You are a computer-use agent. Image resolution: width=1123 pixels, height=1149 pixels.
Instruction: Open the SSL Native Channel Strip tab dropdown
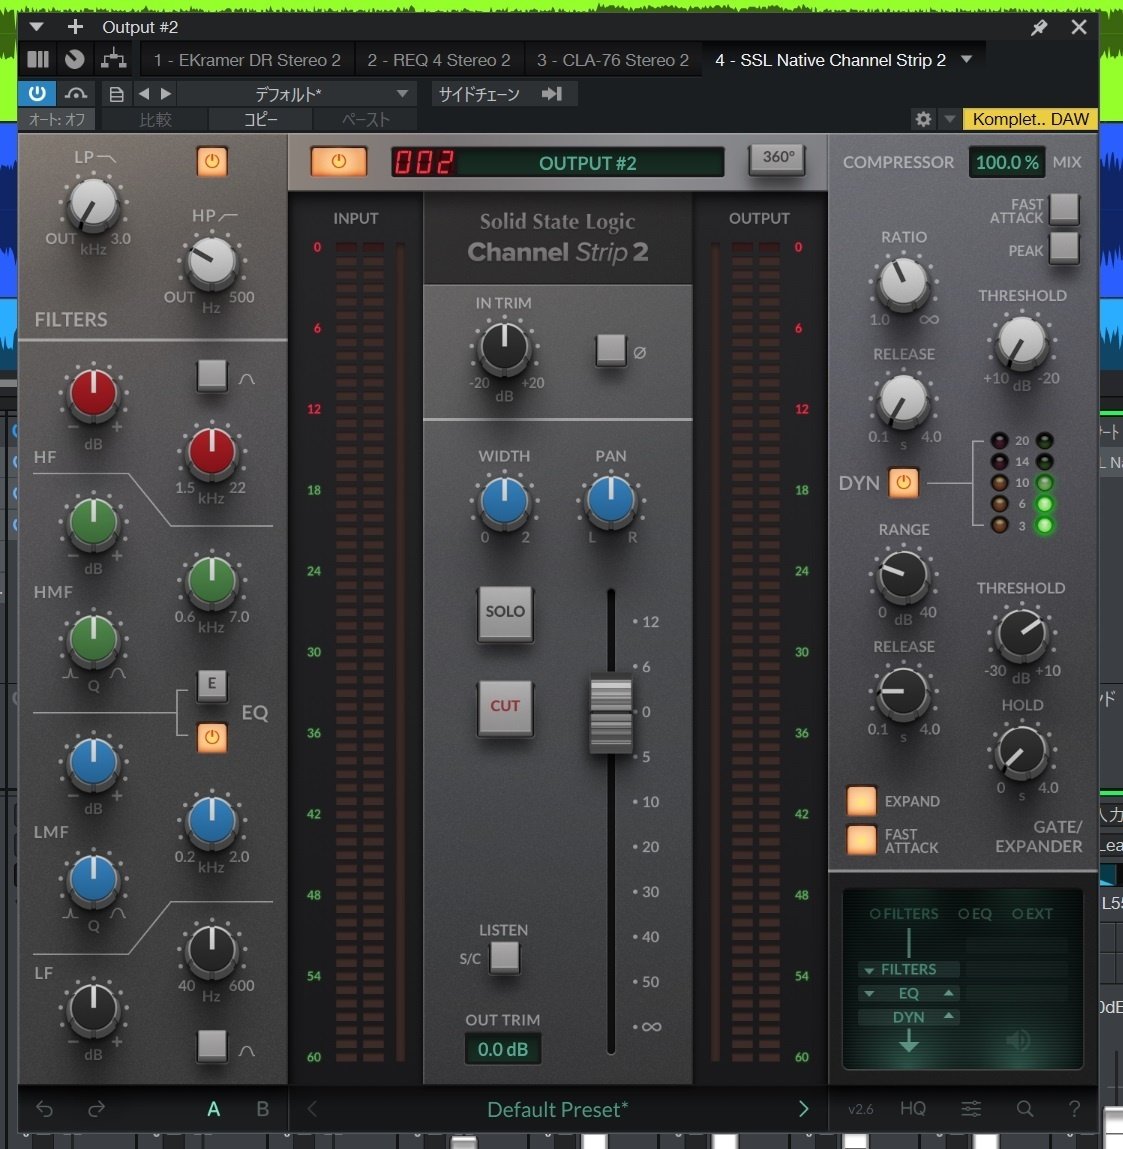965,60
